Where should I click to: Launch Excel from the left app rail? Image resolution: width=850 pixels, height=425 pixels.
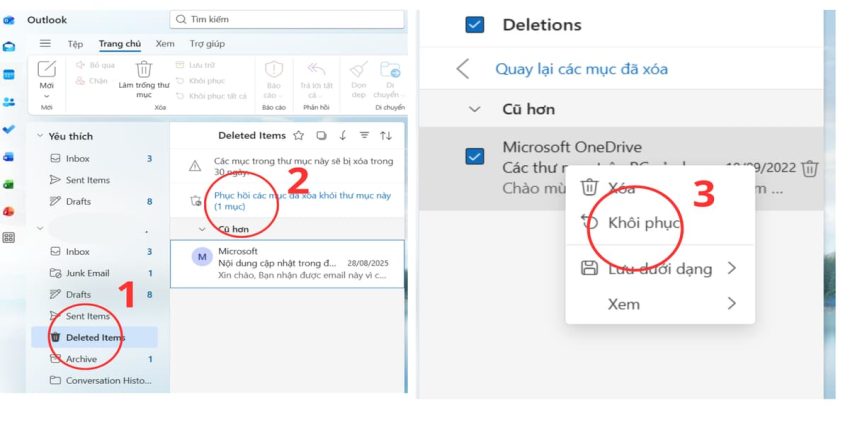tap(9, 184)
